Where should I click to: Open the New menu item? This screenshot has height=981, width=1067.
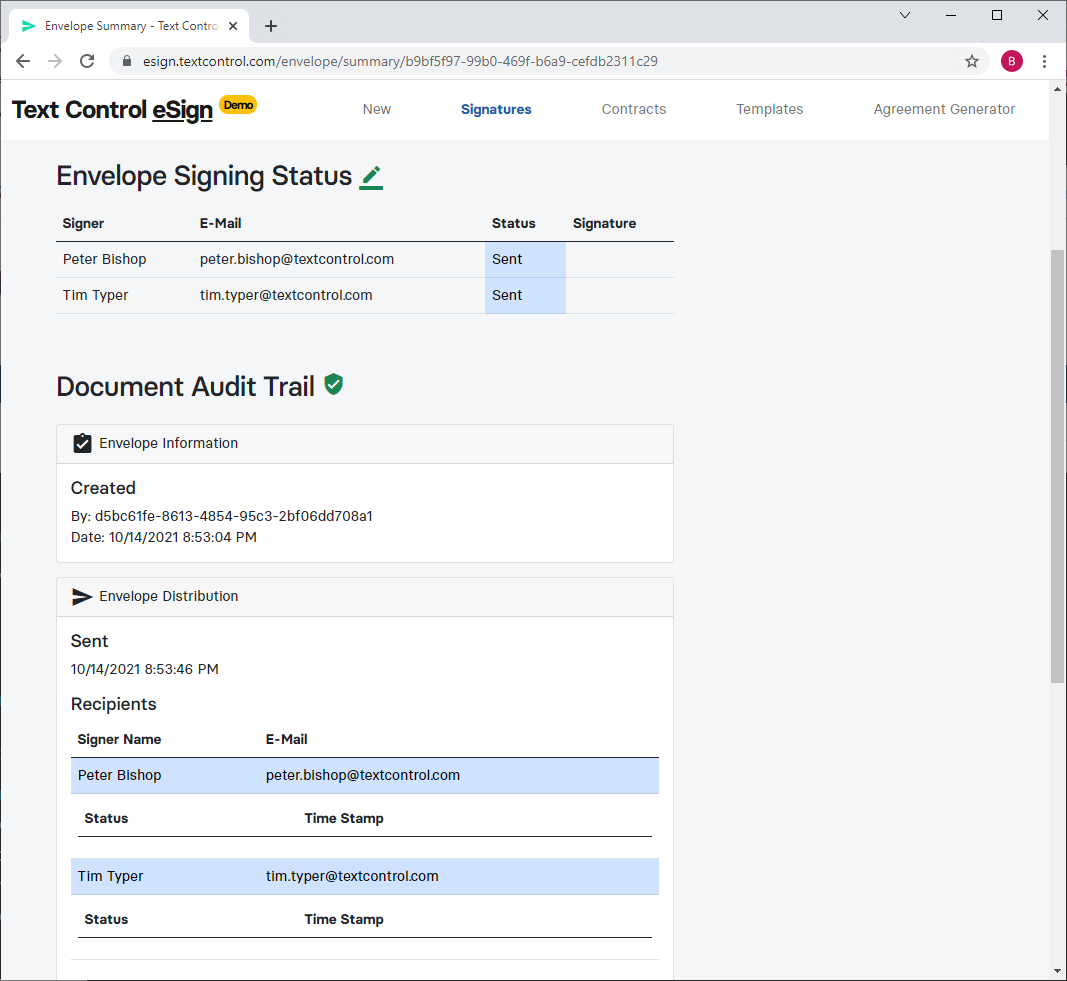point(377,110)
